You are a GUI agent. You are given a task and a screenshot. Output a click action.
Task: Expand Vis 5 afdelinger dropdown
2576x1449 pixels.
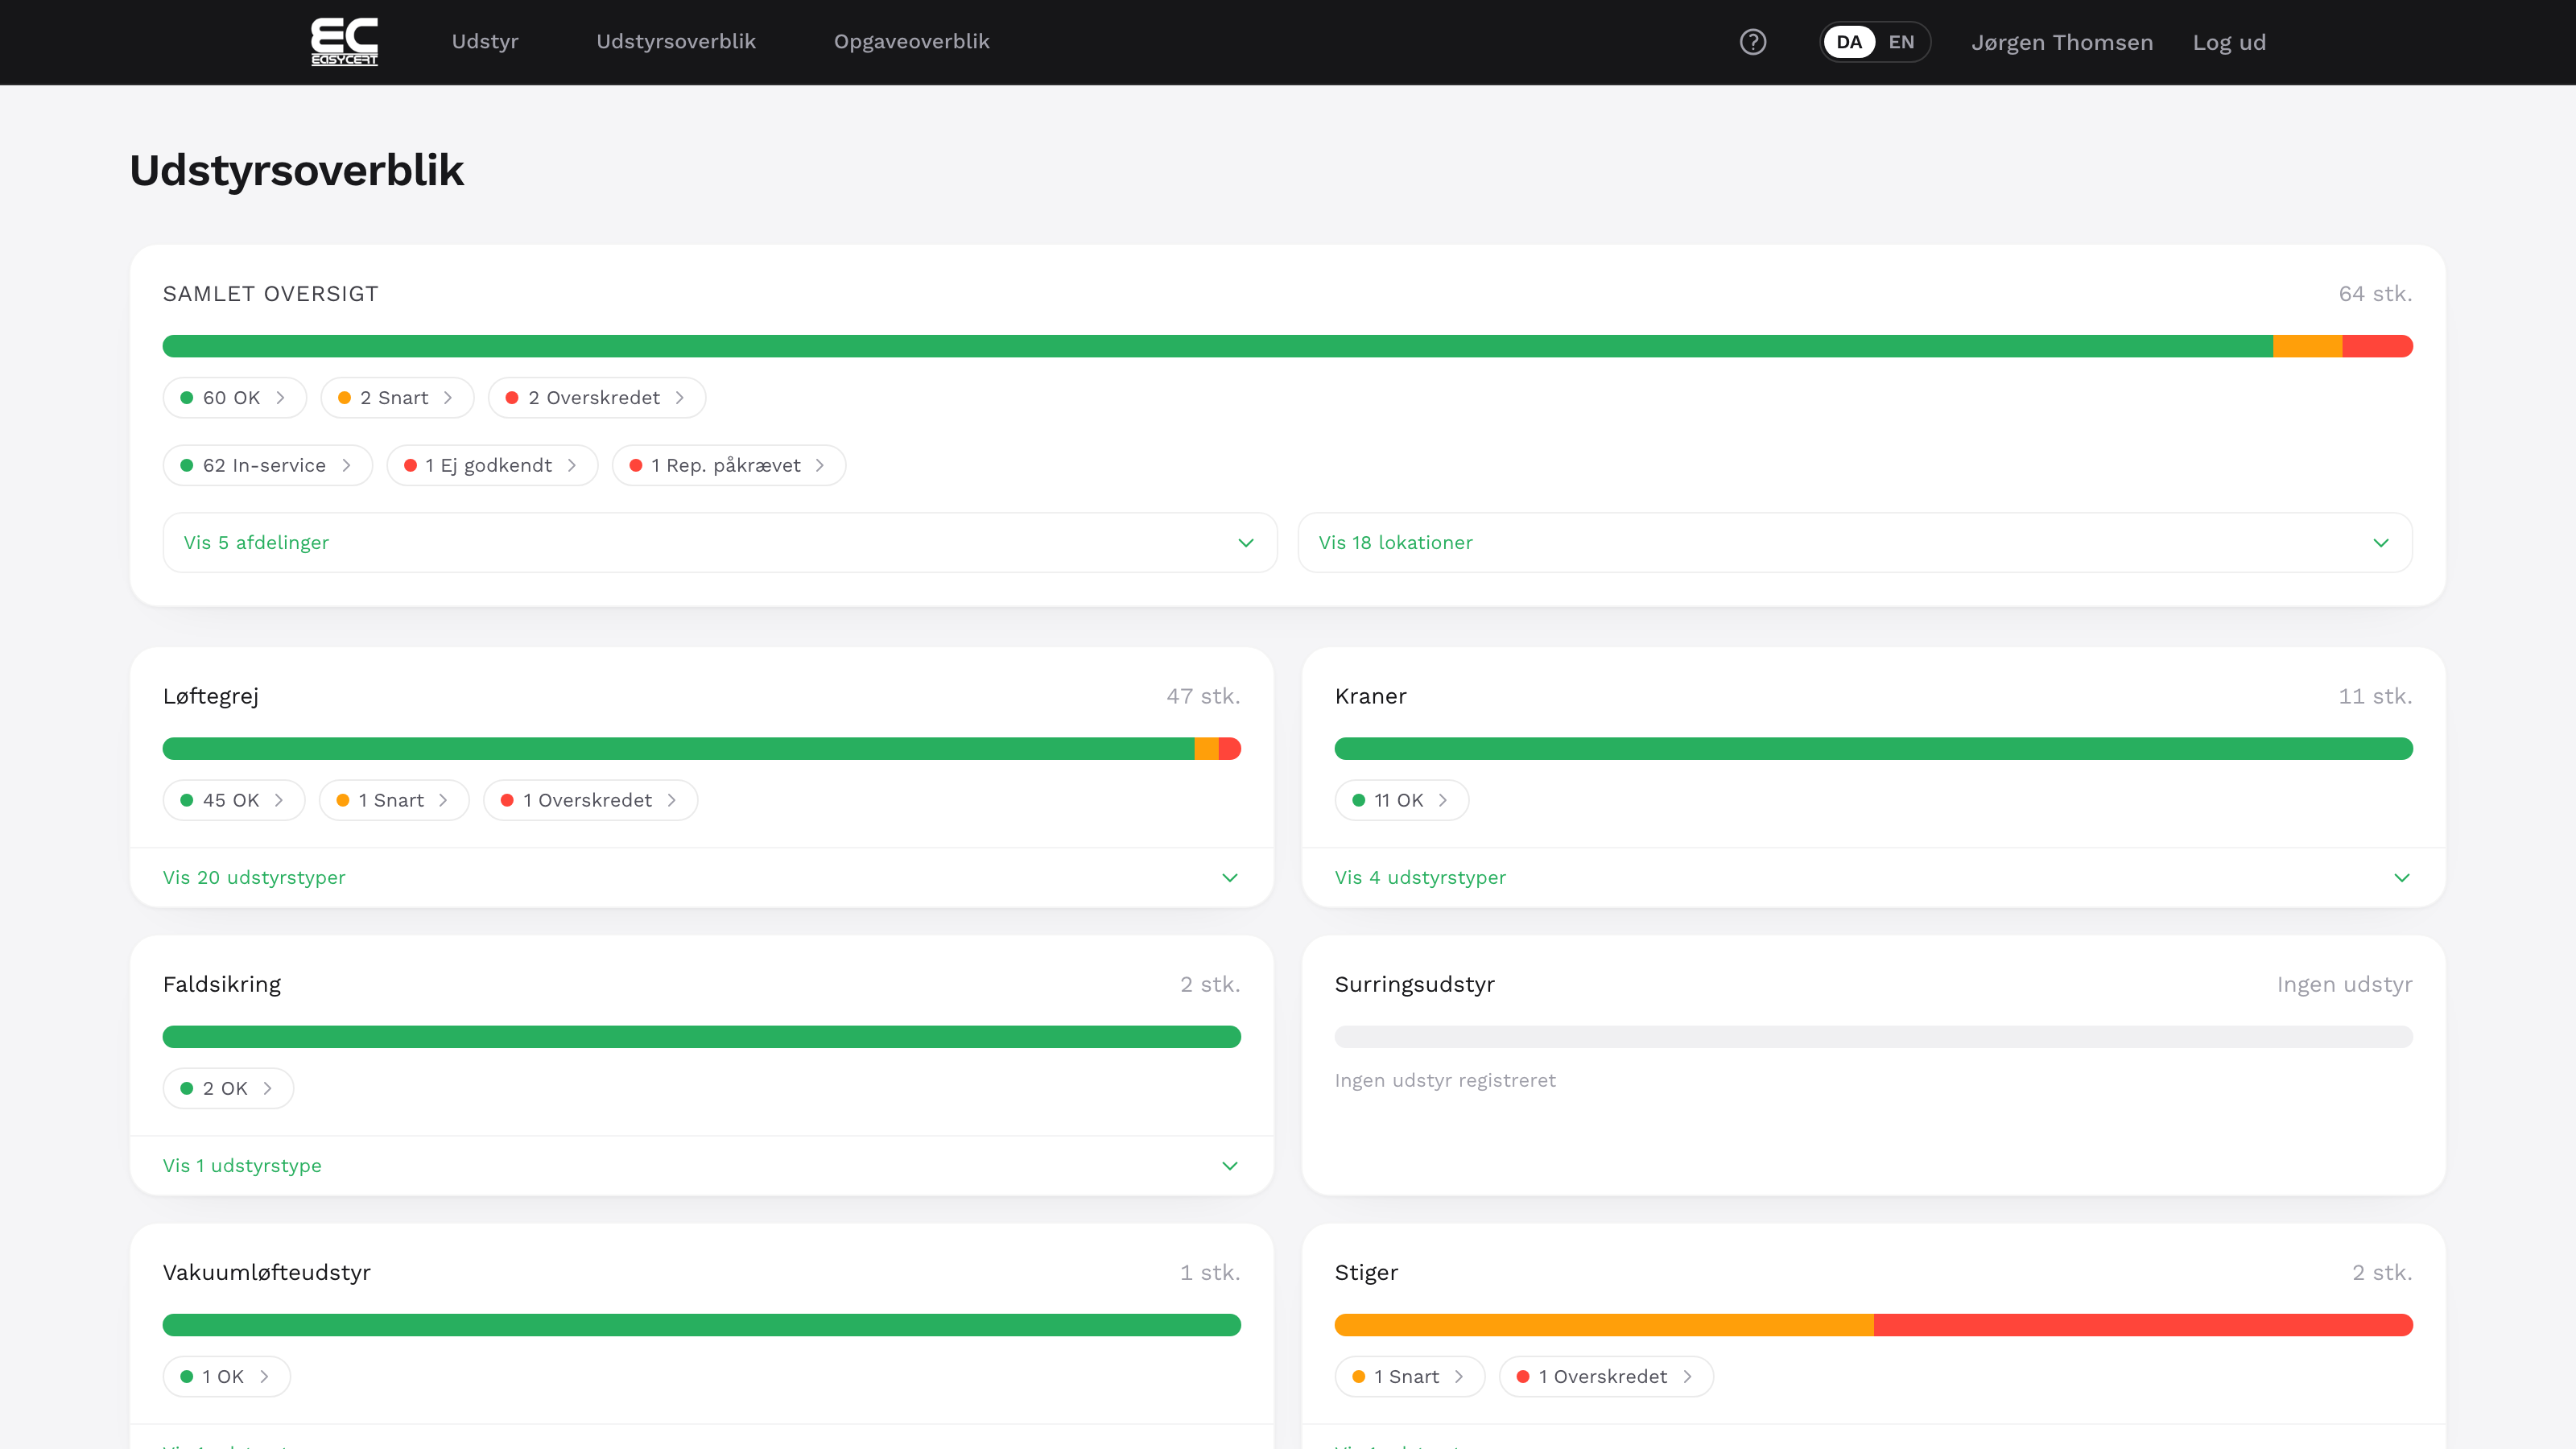[x=720, y=543]
